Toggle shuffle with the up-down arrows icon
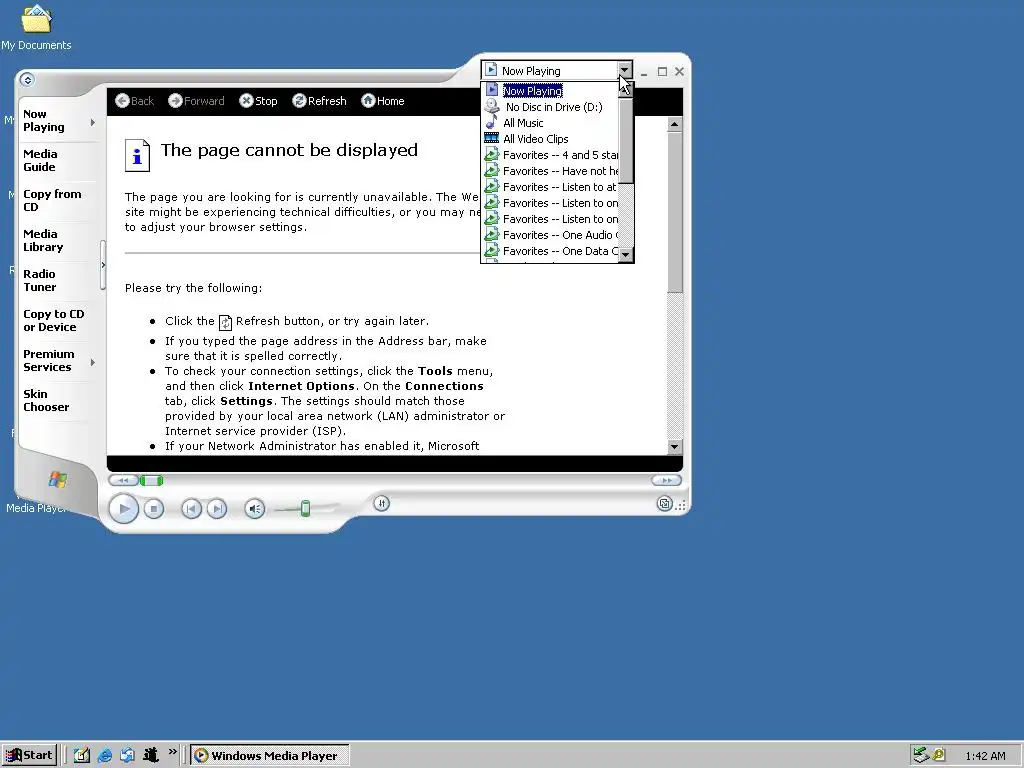 pos(381,504)
